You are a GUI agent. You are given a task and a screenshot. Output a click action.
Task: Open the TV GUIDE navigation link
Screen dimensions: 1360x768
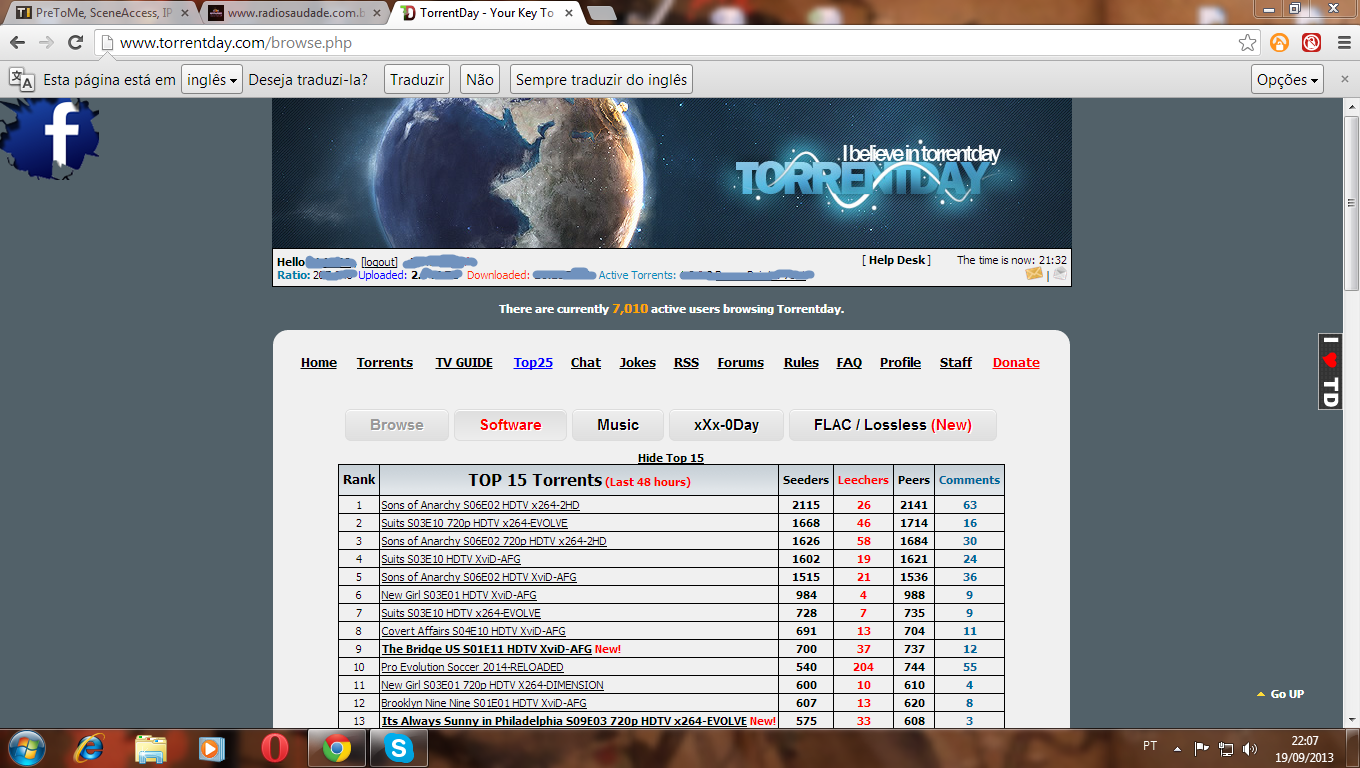464,363
